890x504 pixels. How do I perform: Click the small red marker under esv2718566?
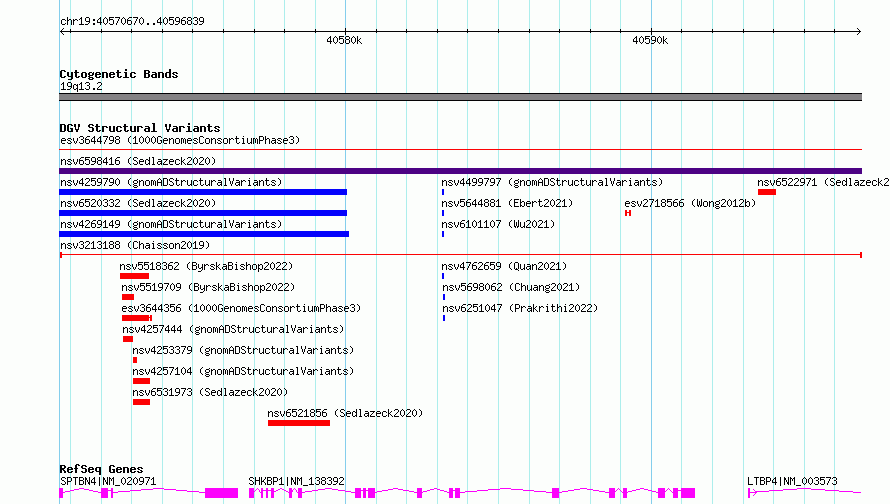(x=628, y=213)
